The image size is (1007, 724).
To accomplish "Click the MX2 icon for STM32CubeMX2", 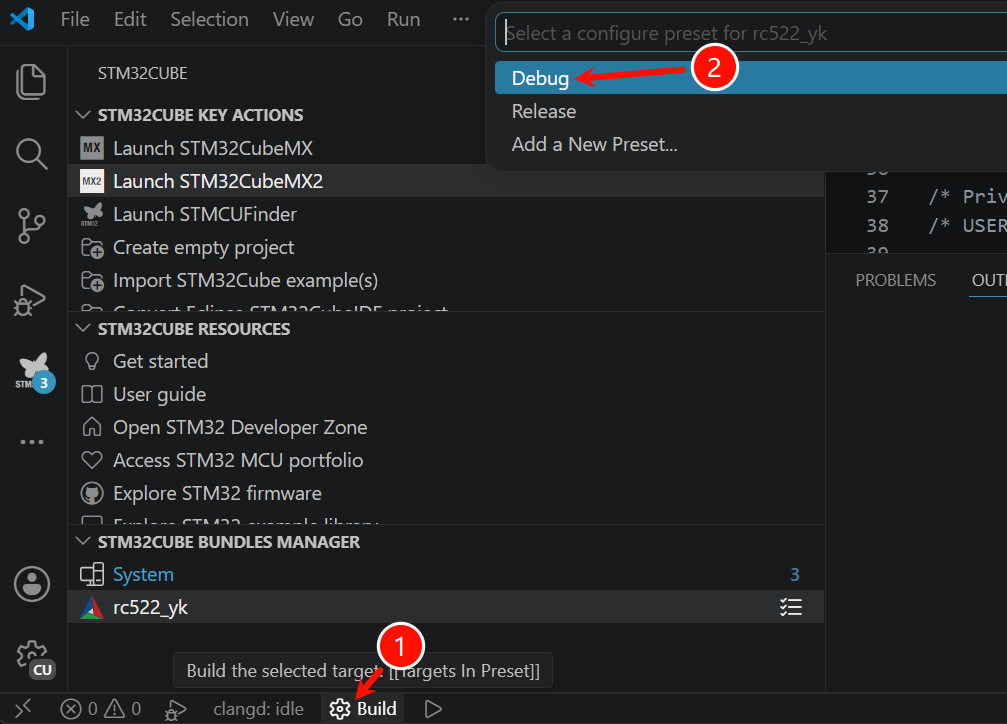I will tap(92, 181).
